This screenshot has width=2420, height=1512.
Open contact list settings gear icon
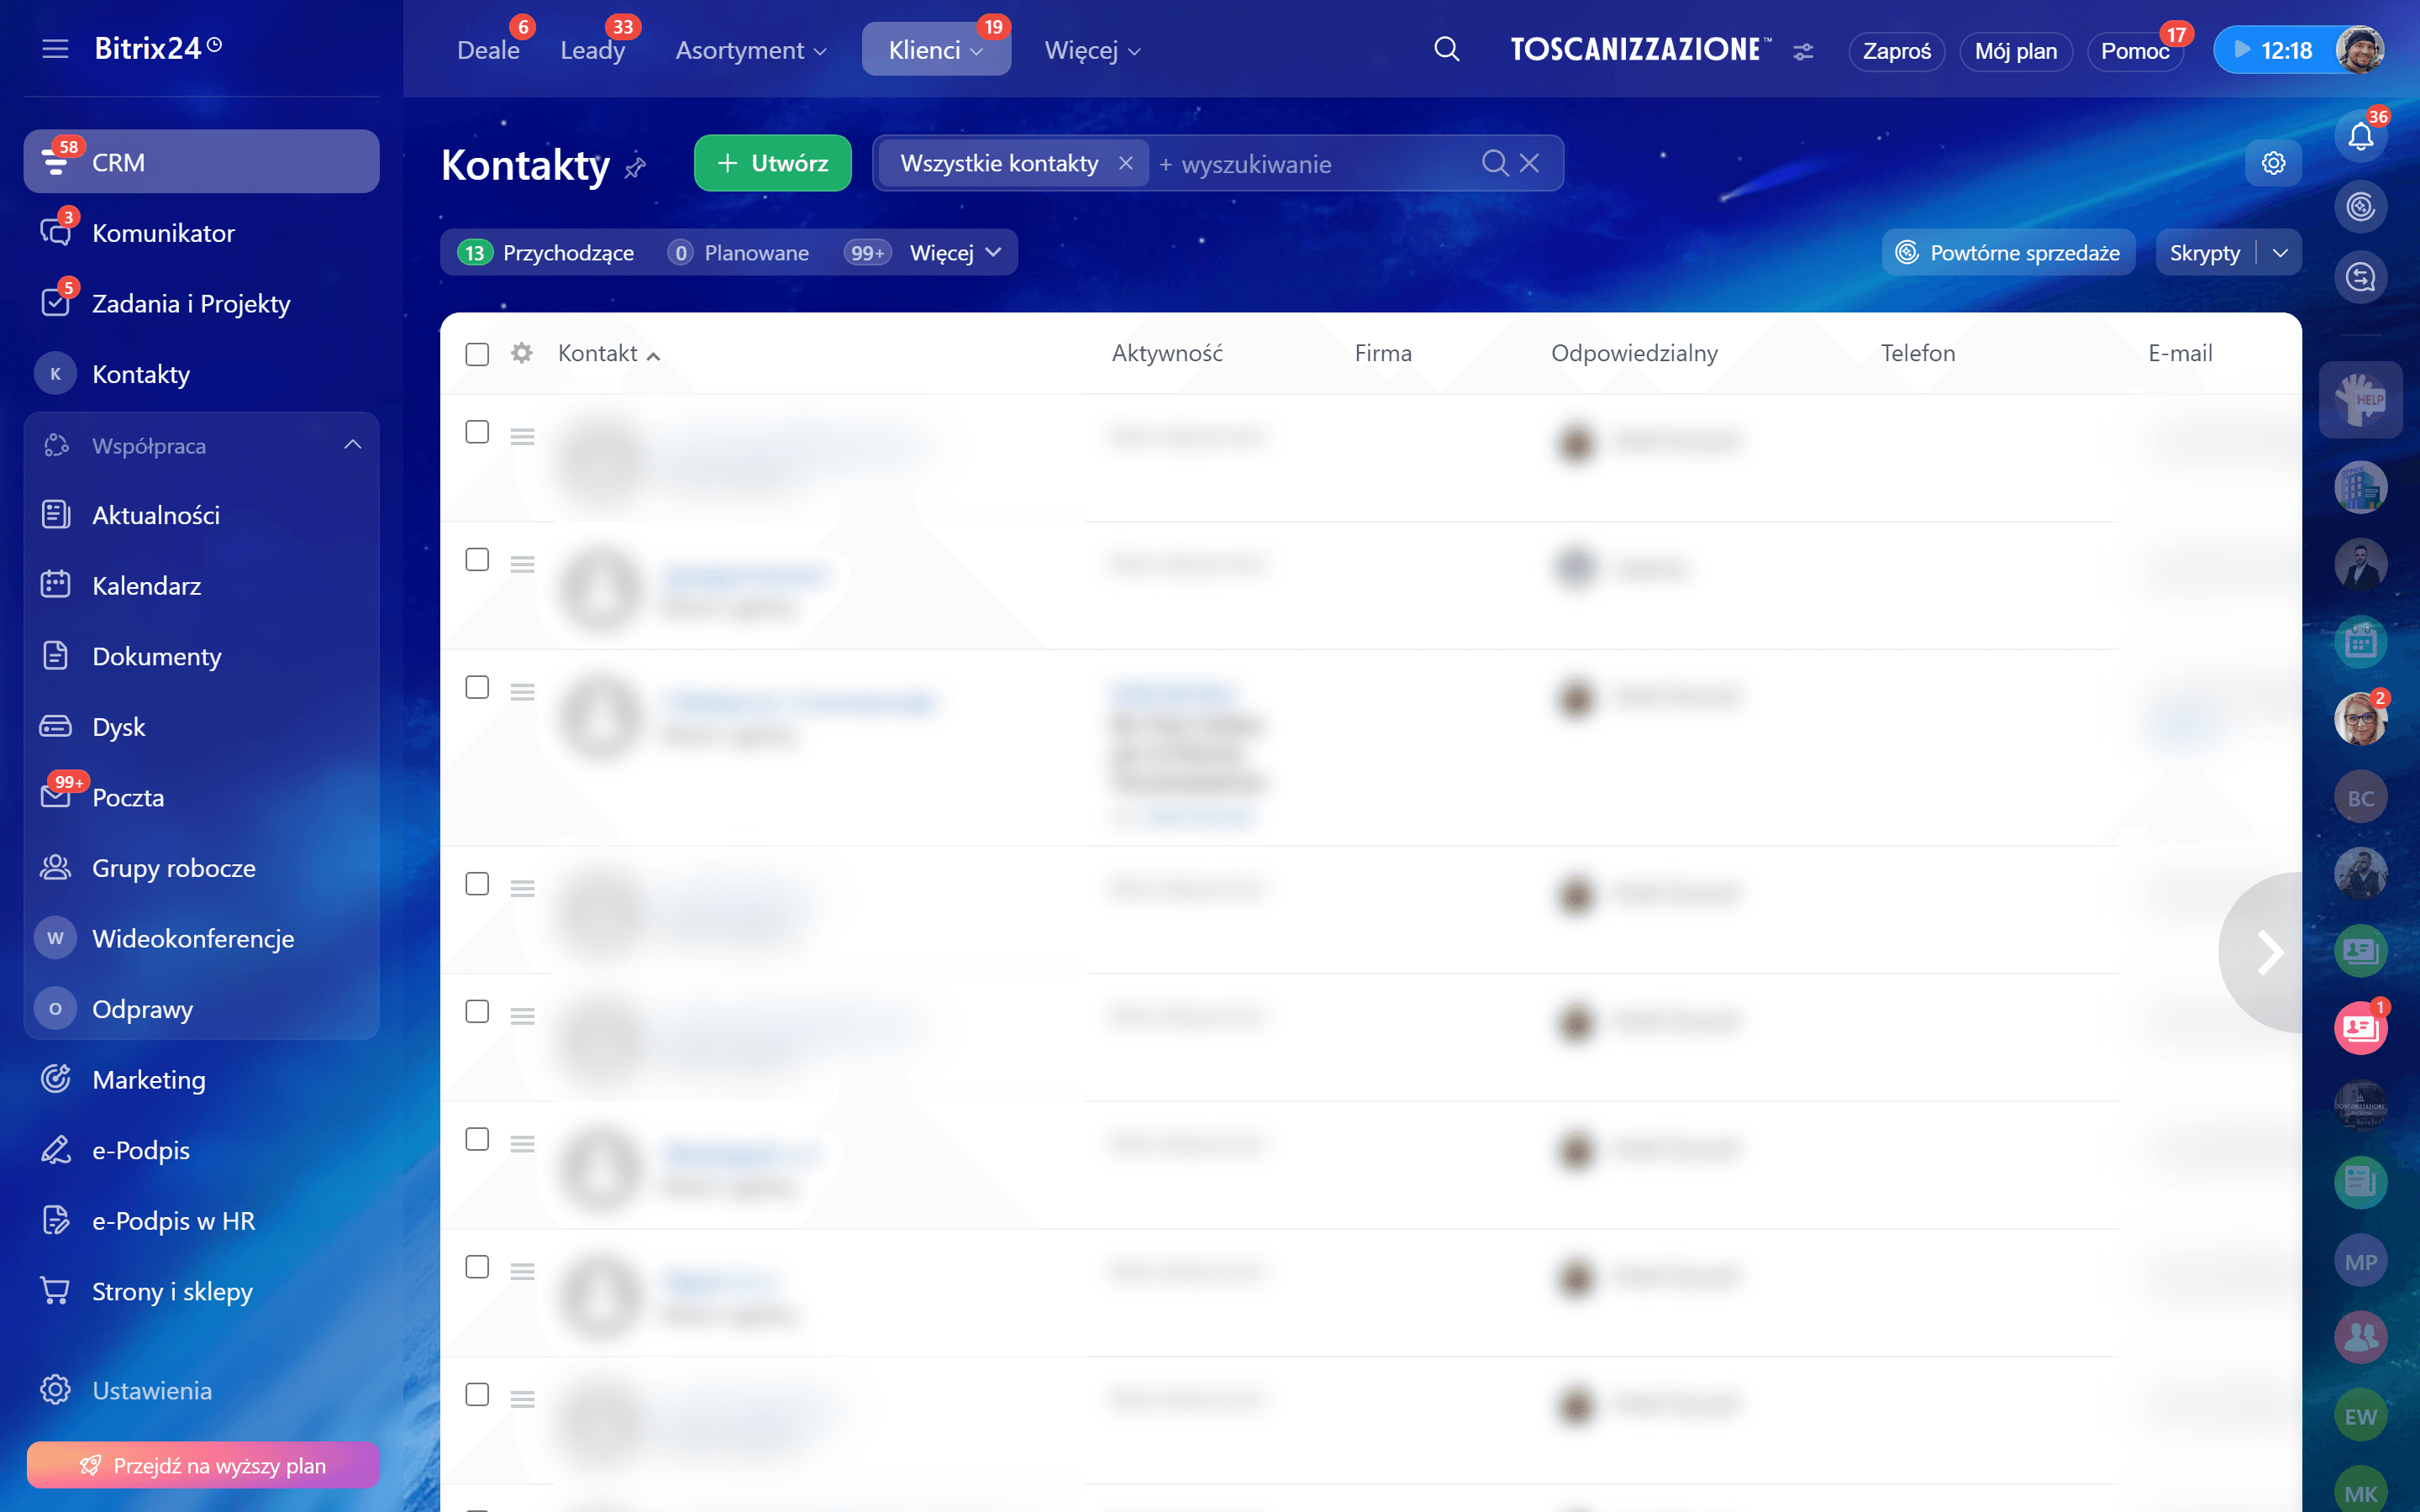(x=2273, y=163)
